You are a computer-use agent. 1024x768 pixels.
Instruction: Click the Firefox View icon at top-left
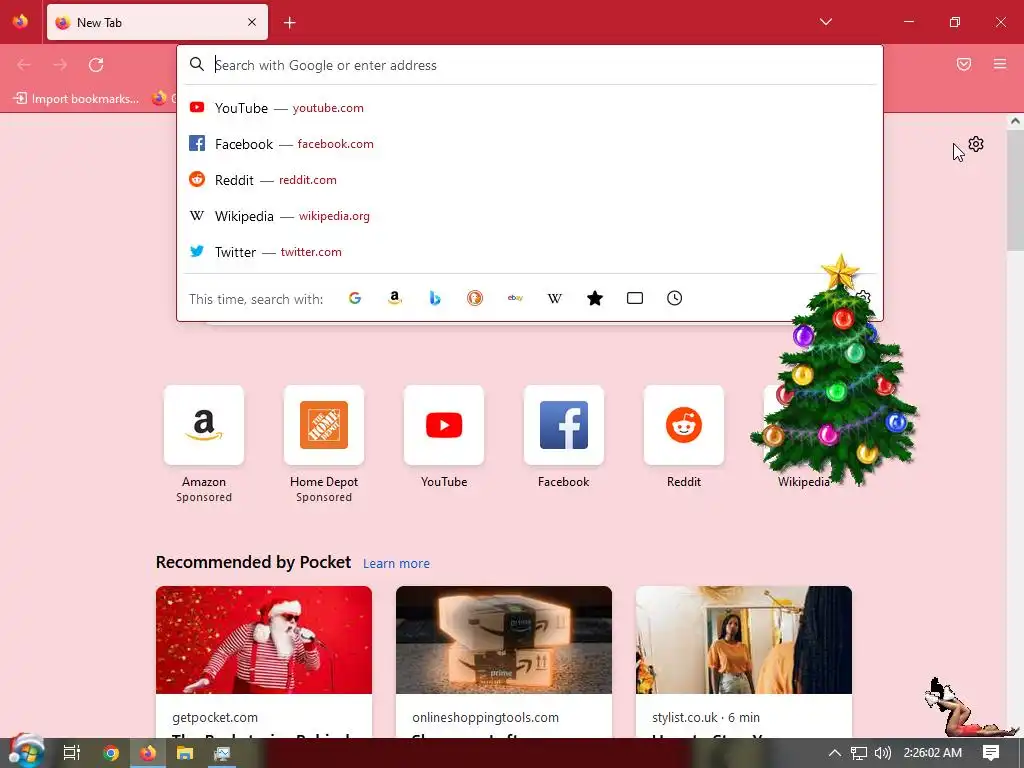click(20, 22)
